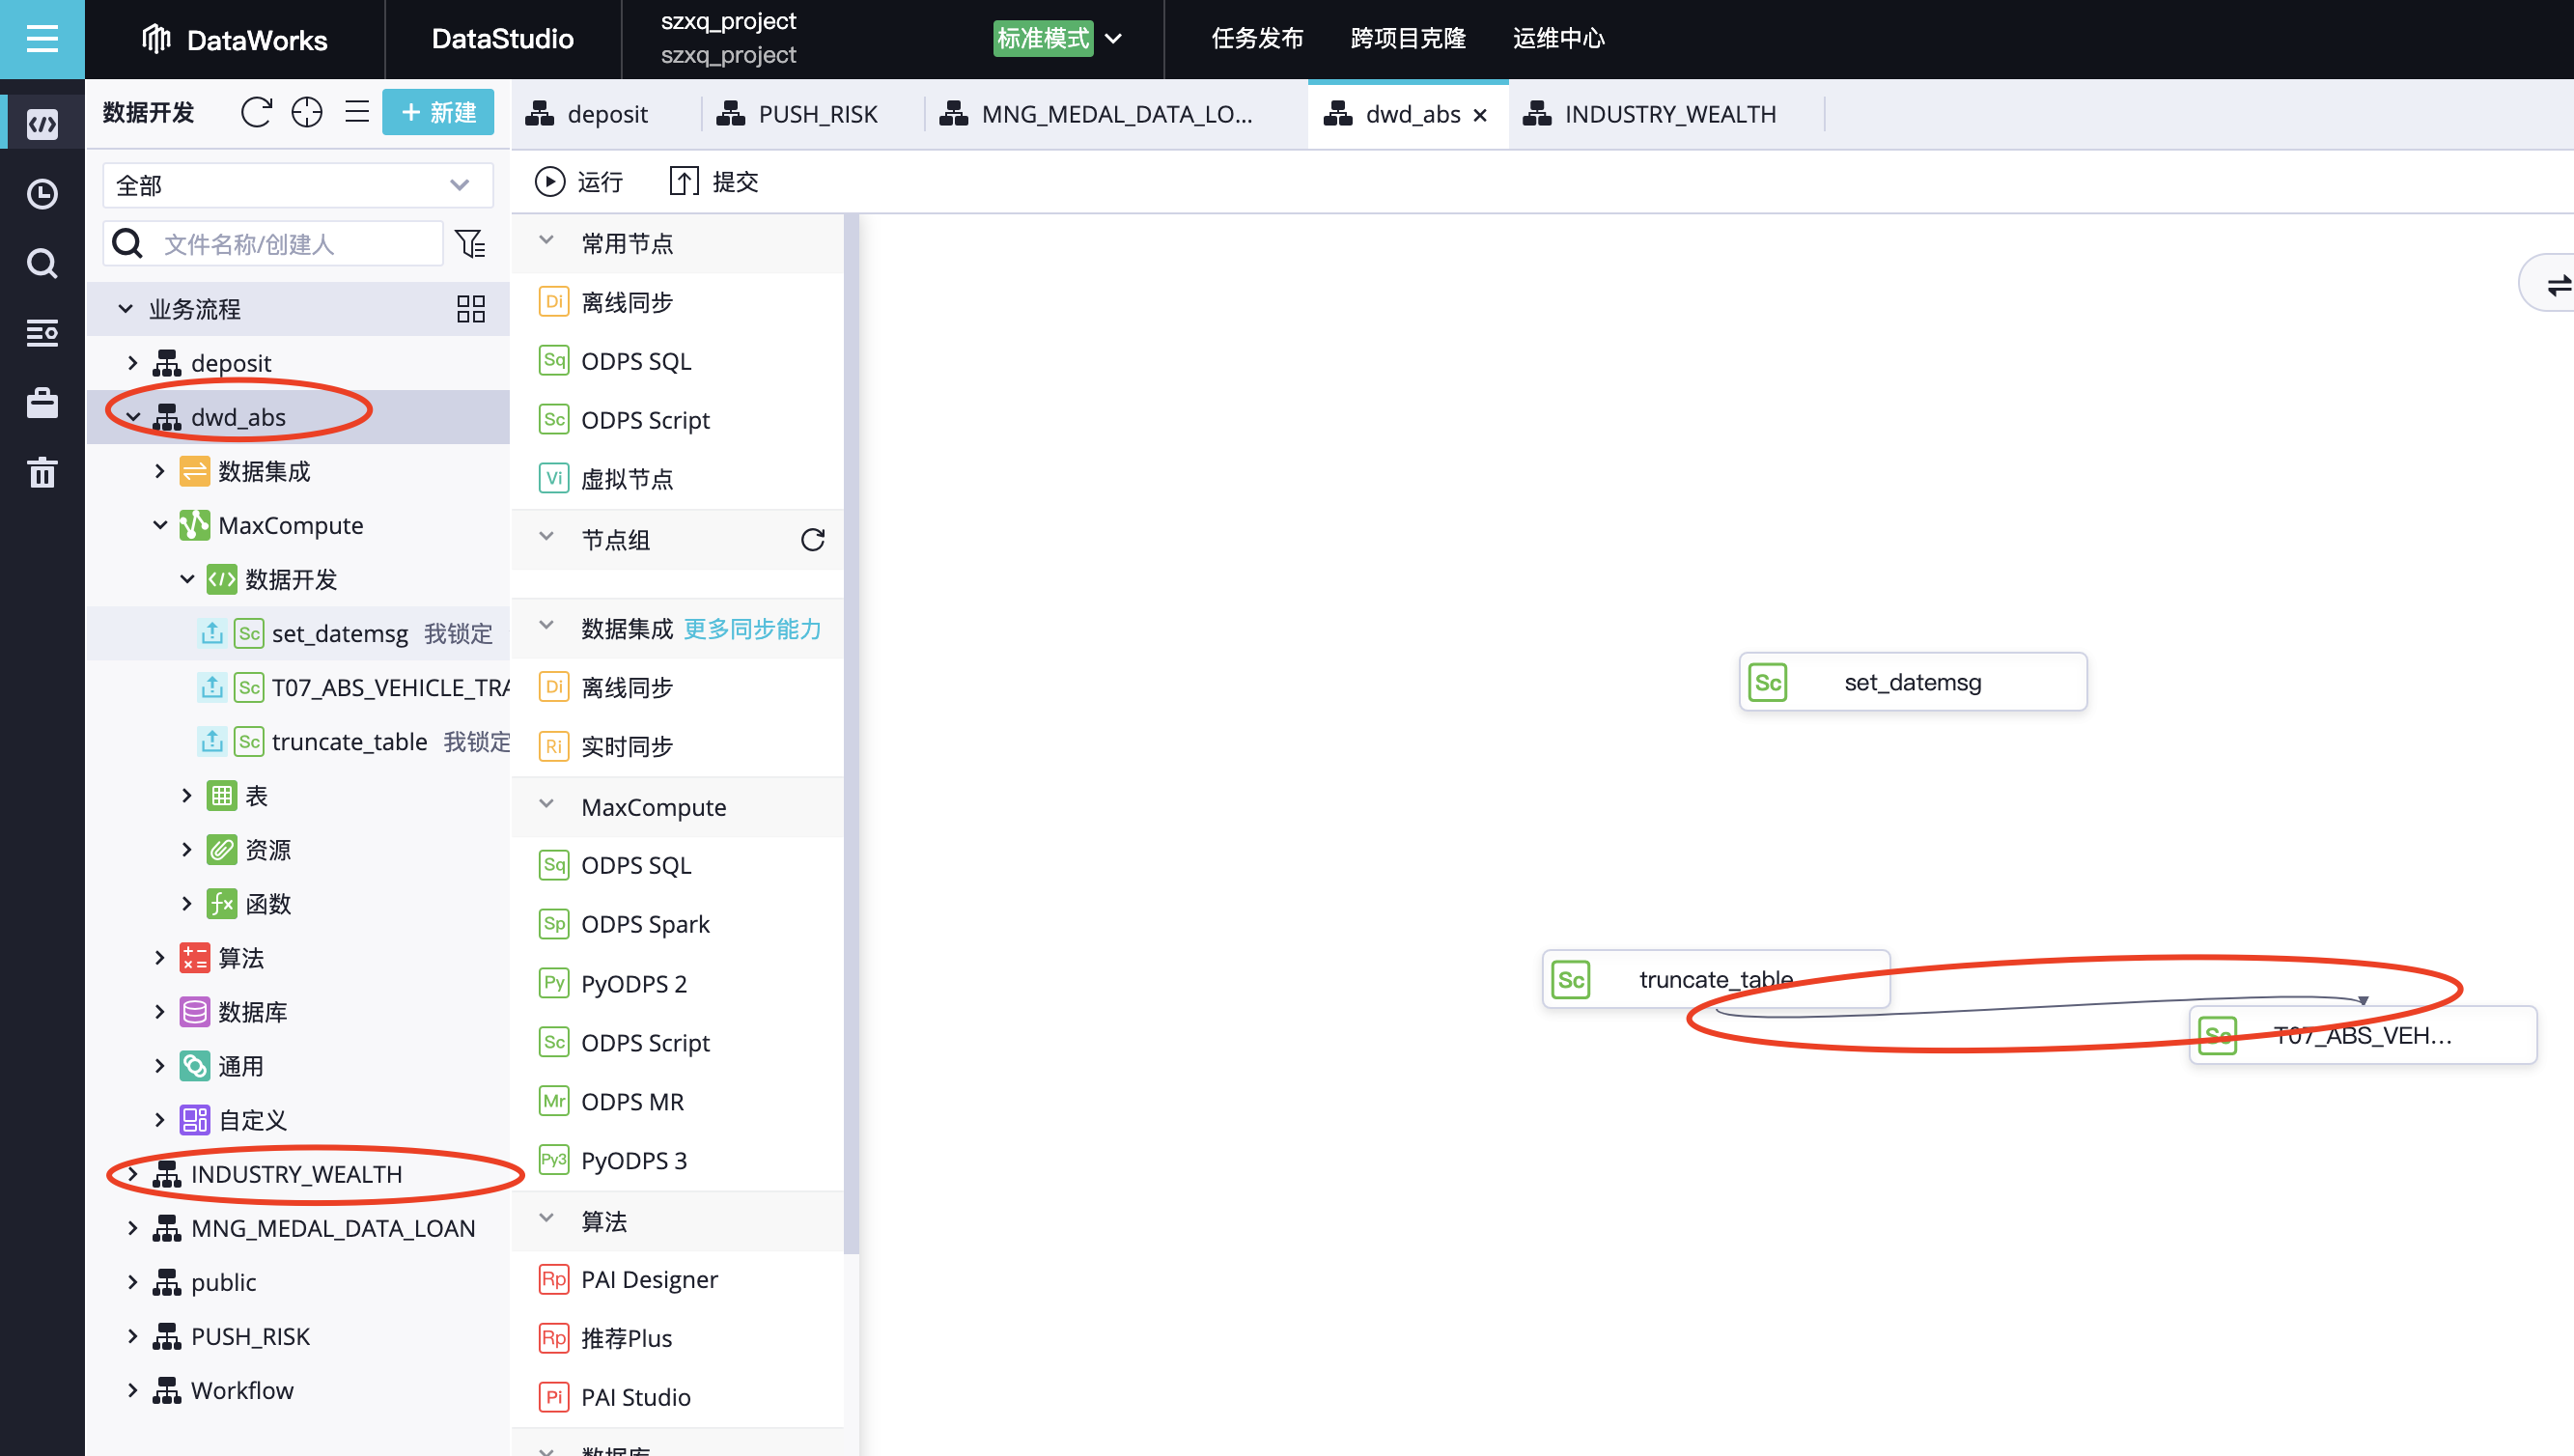Open the clock history sidebar icon
Screen dimensions: 2574x1456
pos(42,194)
